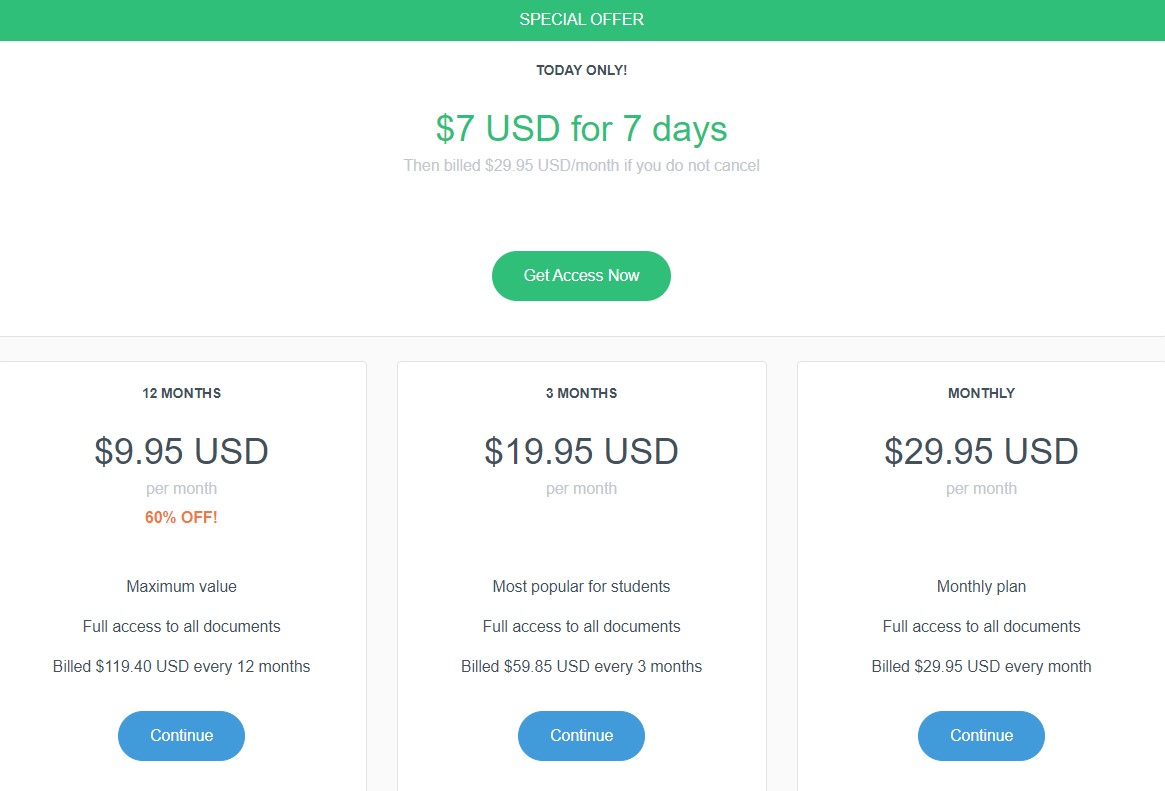Click the $29.95 USD plan price
Screen dimensions: 1165x791
pos(981,451)
